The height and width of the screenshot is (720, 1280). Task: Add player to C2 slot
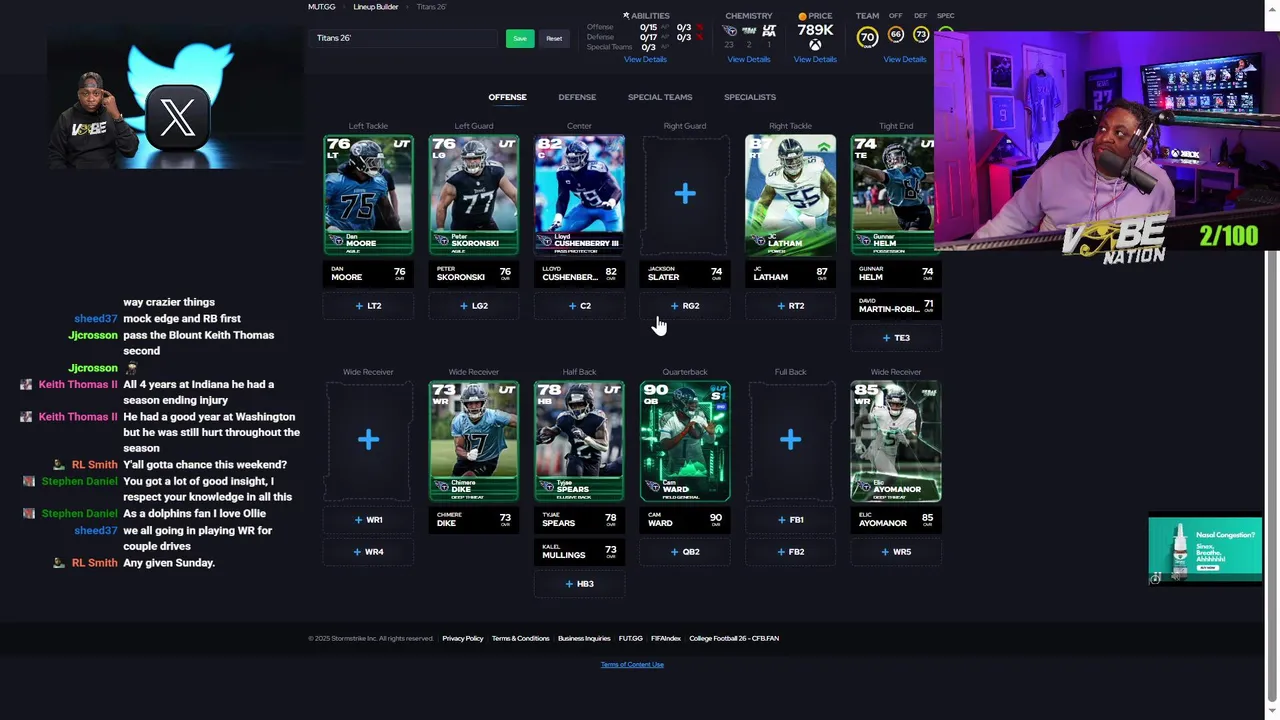(x=579, y=306)
